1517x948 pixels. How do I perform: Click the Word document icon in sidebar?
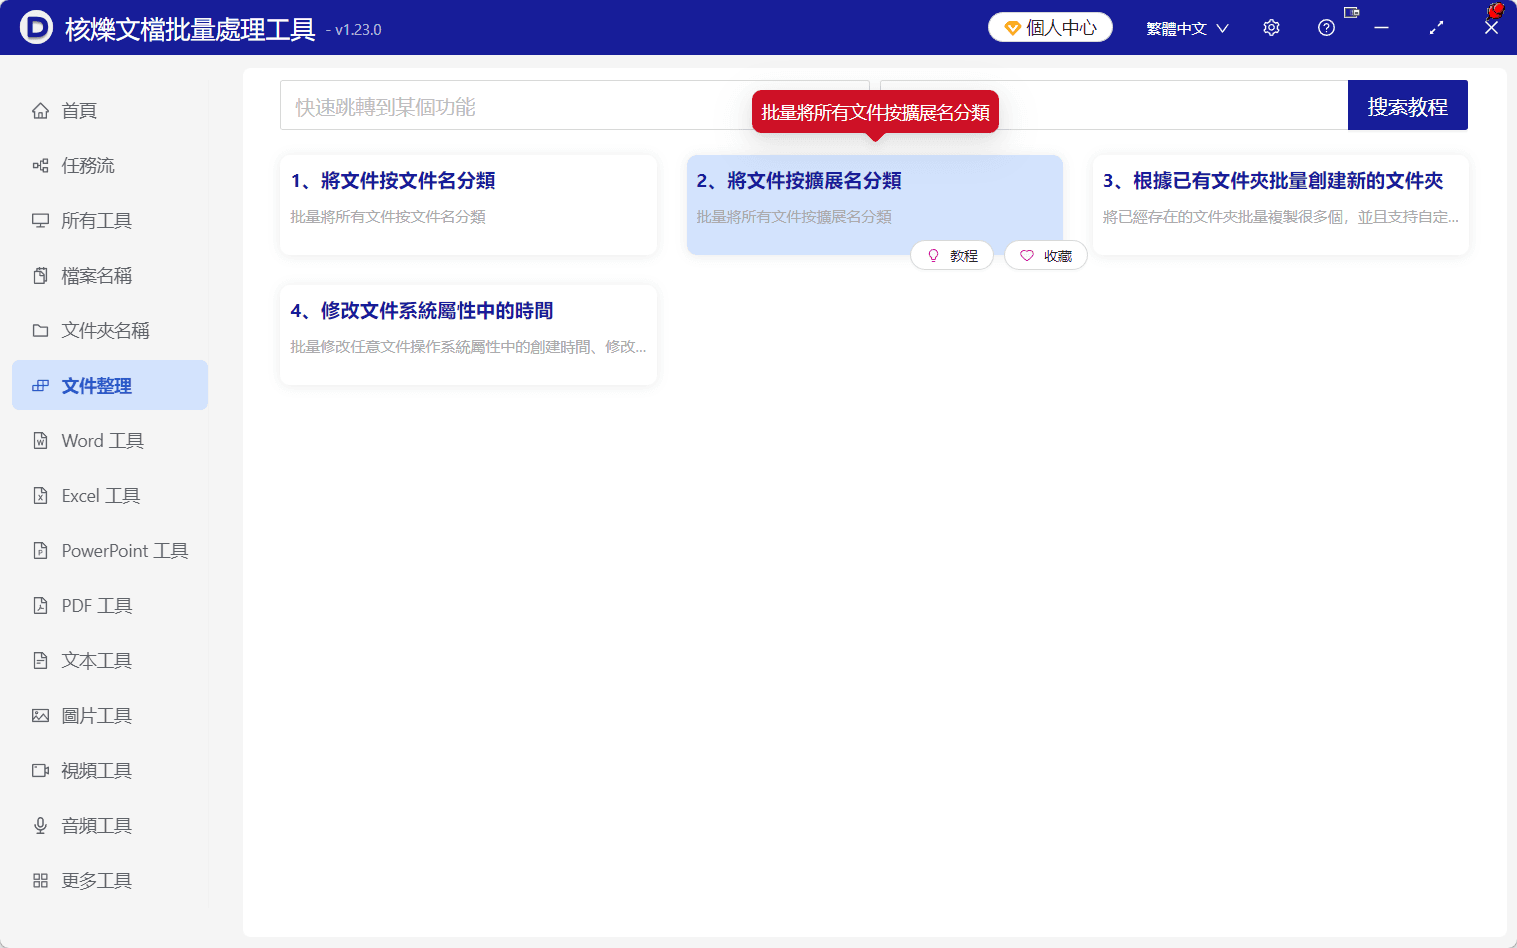click(40, 441)
